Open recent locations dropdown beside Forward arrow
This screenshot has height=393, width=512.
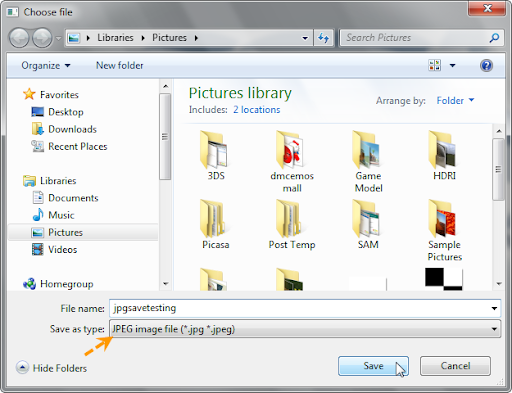click(x=58, y=38)
